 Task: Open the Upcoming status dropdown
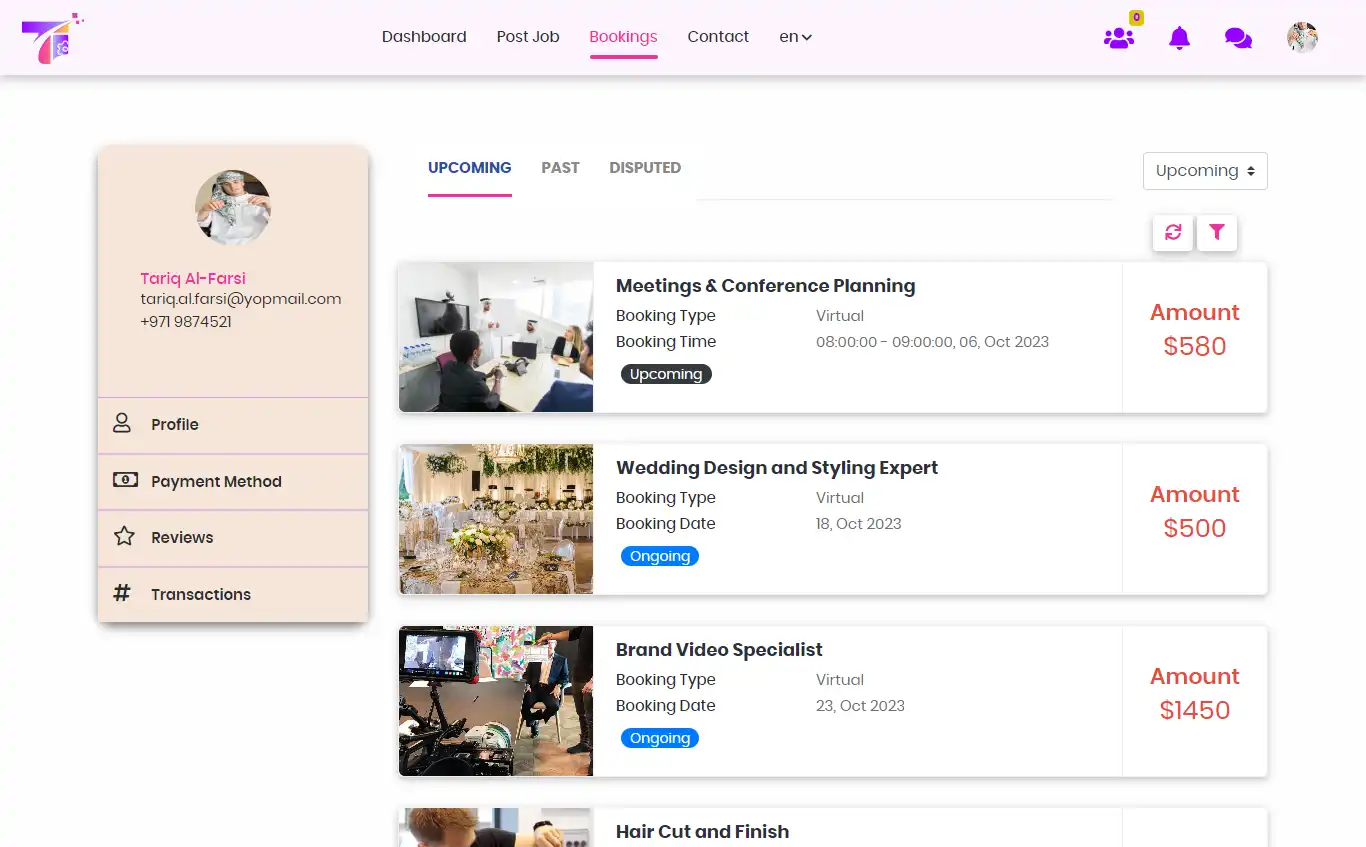pos(1204,171)
